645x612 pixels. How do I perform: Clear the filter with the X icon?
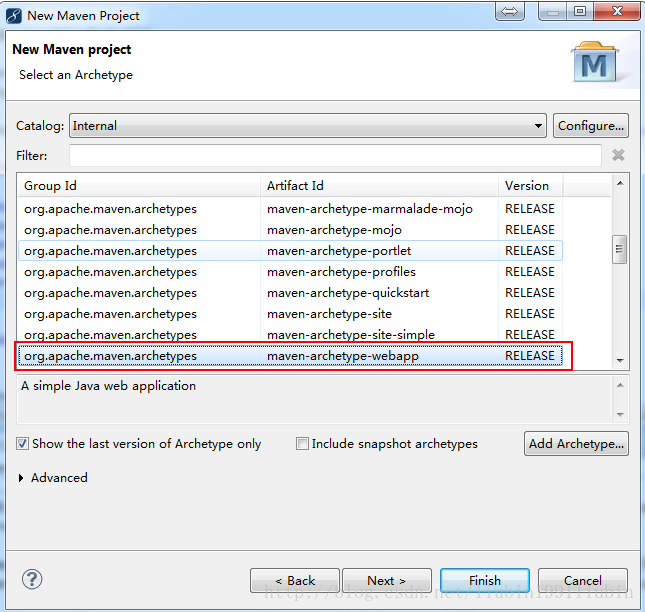pos(618,155)
